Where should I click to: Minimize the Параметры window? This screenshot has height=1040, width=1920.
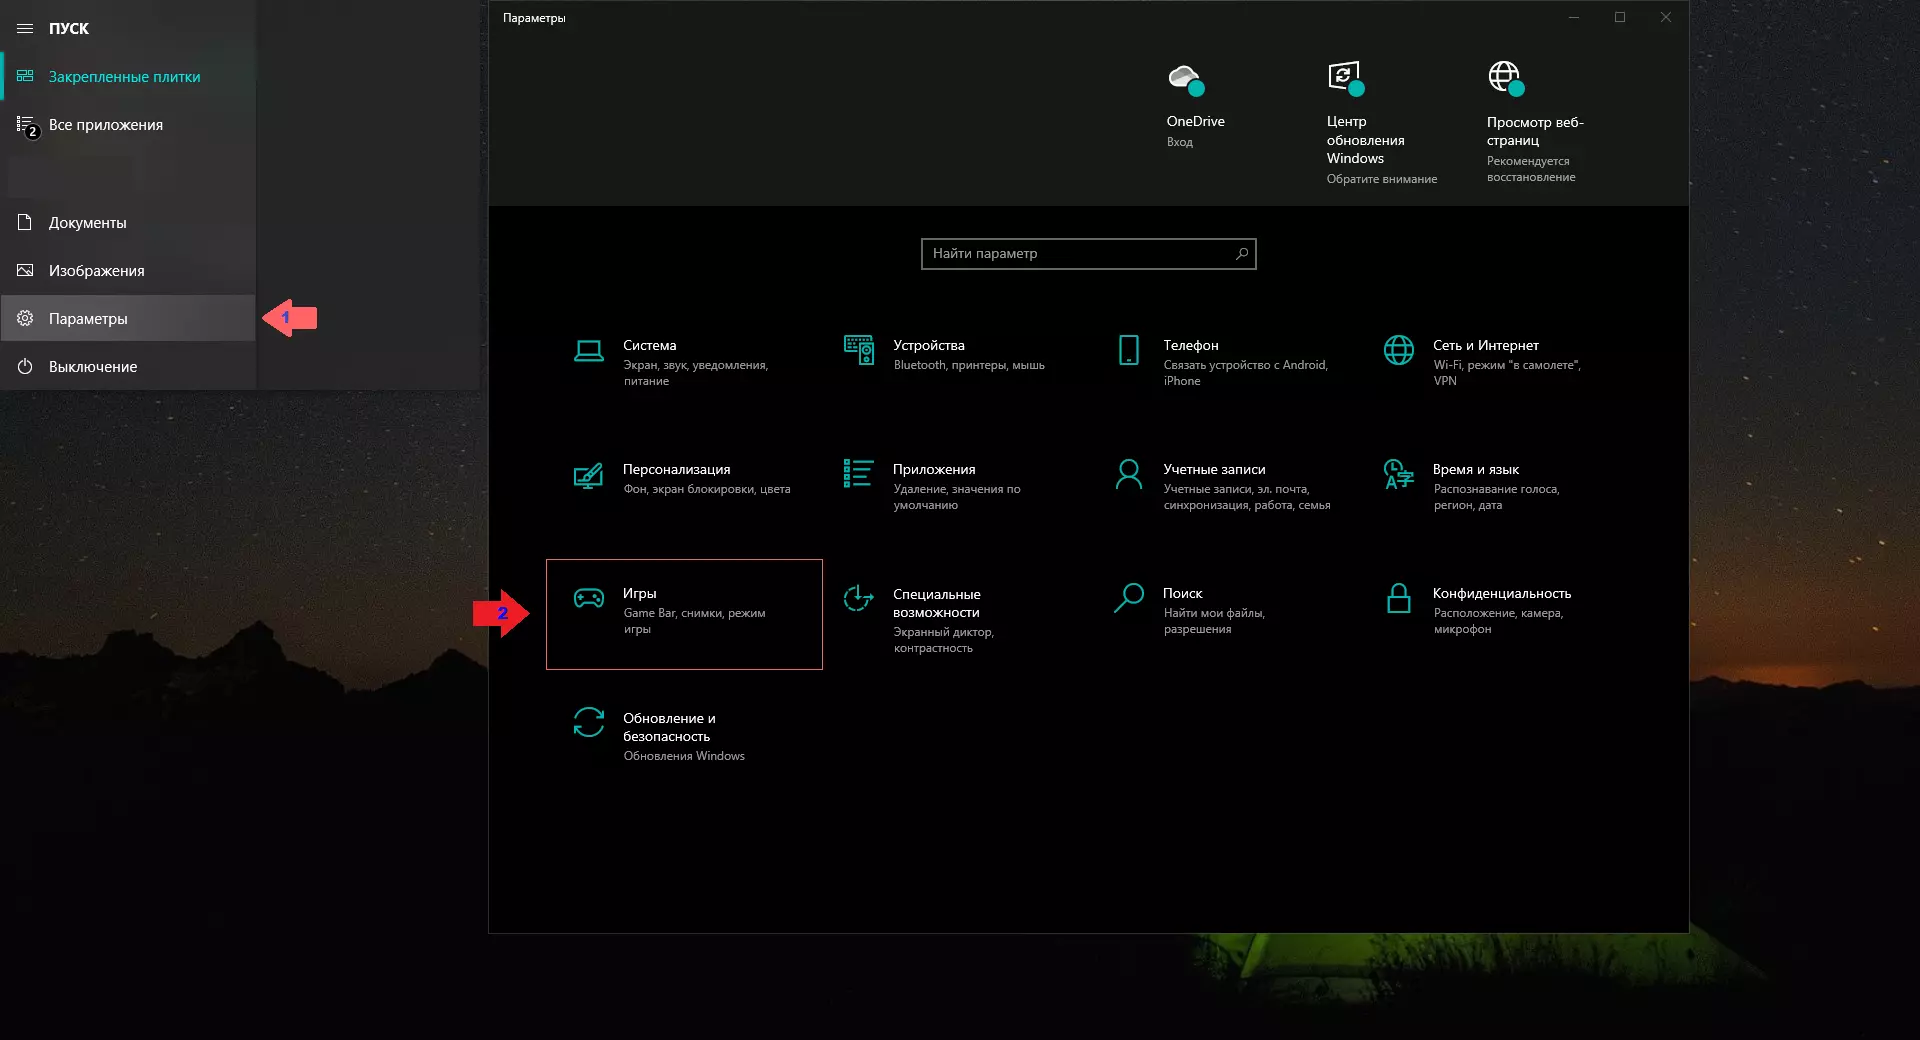point(1574,17)
